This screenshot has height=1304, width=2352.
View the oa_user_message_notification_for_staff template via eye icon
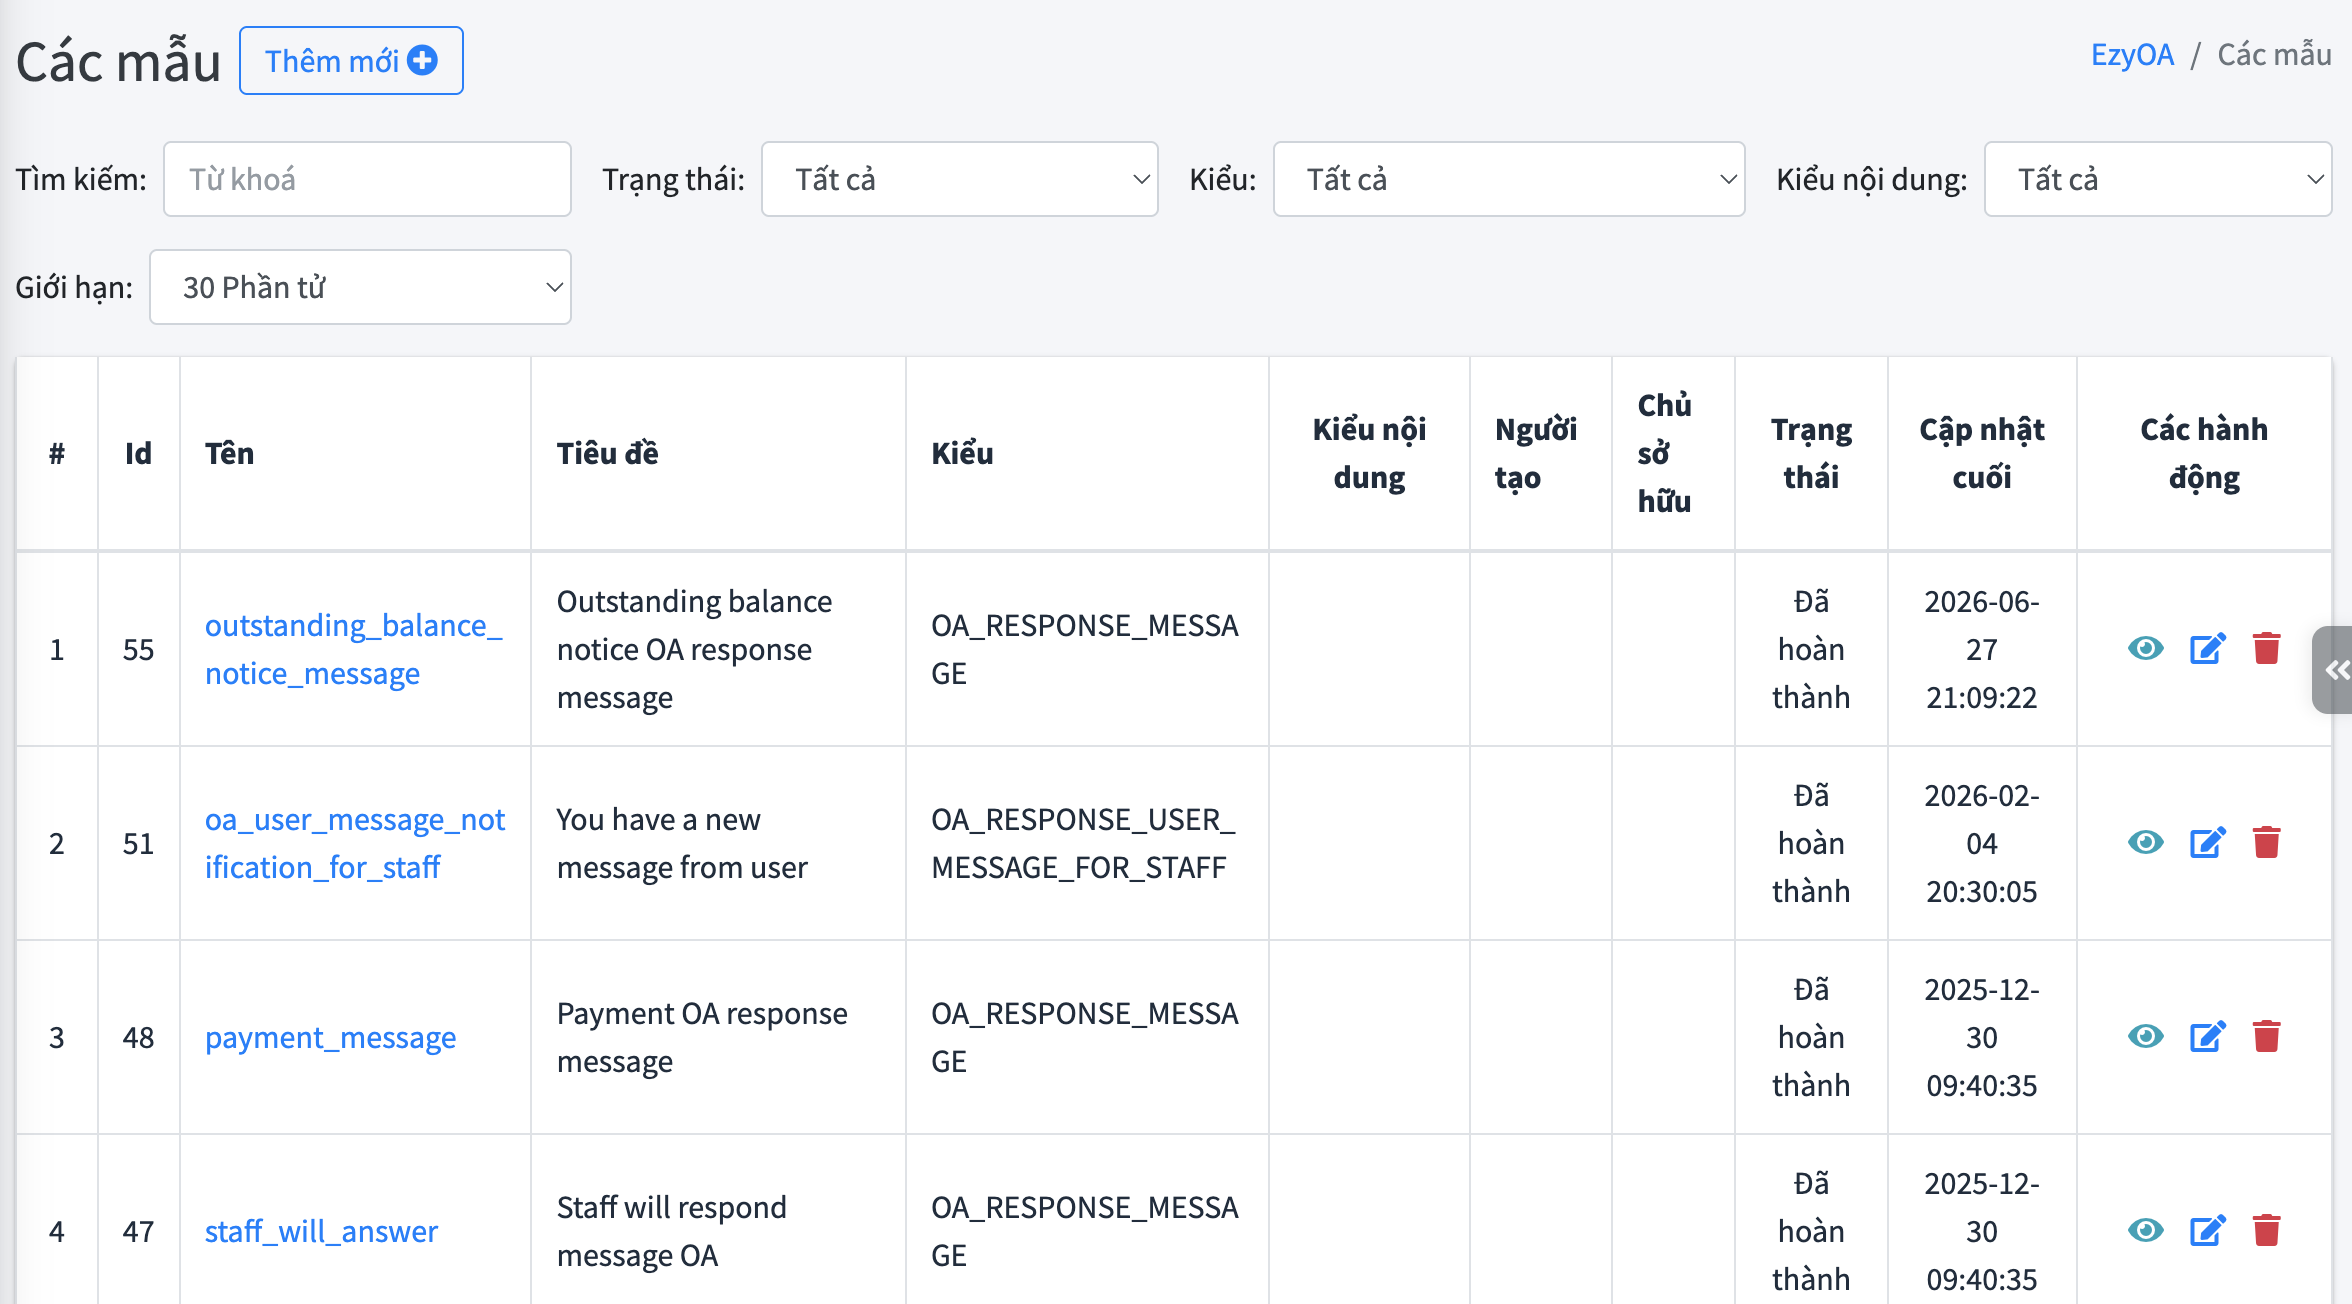(x=2145, y=843)
